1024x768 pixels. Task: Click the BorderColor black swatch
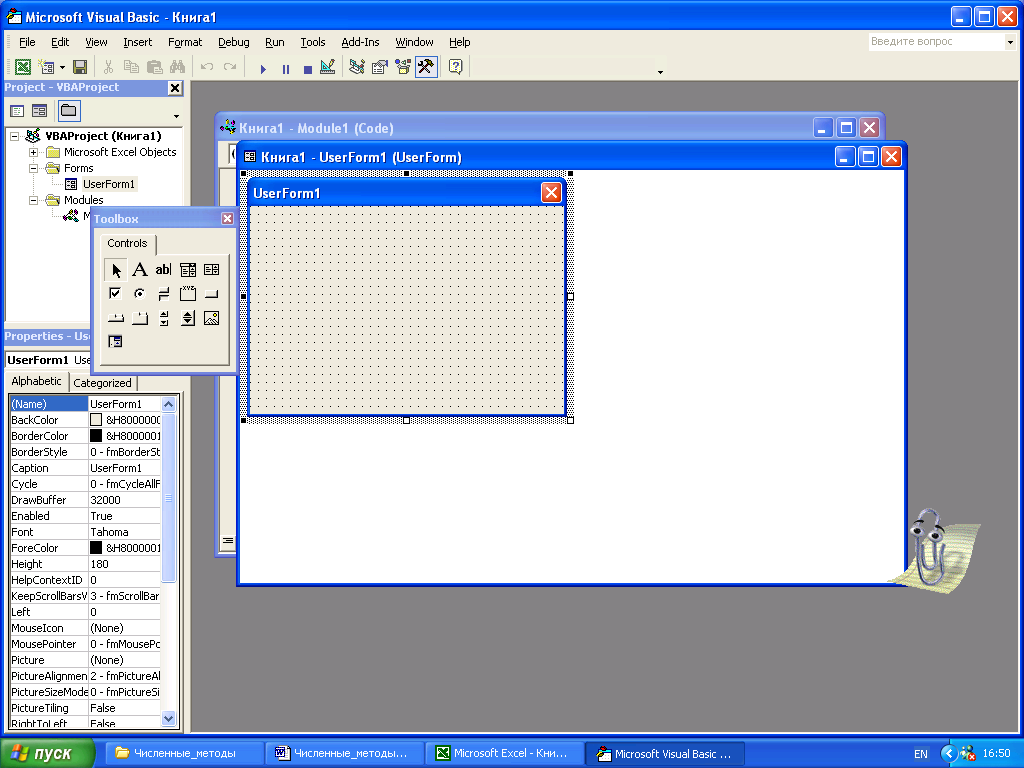tap(96, 436)
